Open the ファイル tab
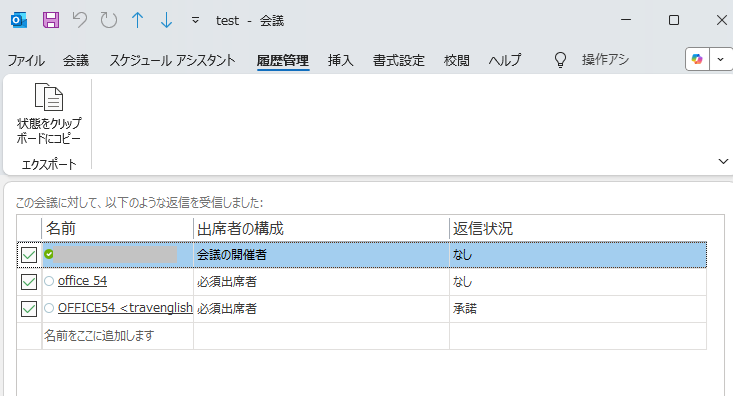 pos(26,60)
